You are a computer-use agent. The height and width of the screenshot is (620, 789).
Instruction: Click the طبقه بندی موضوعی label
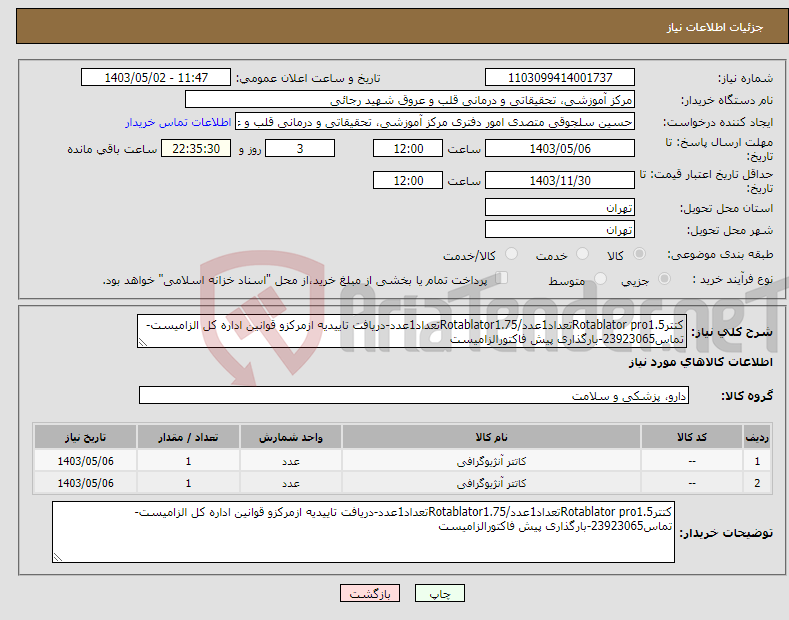tap(720, 255)
